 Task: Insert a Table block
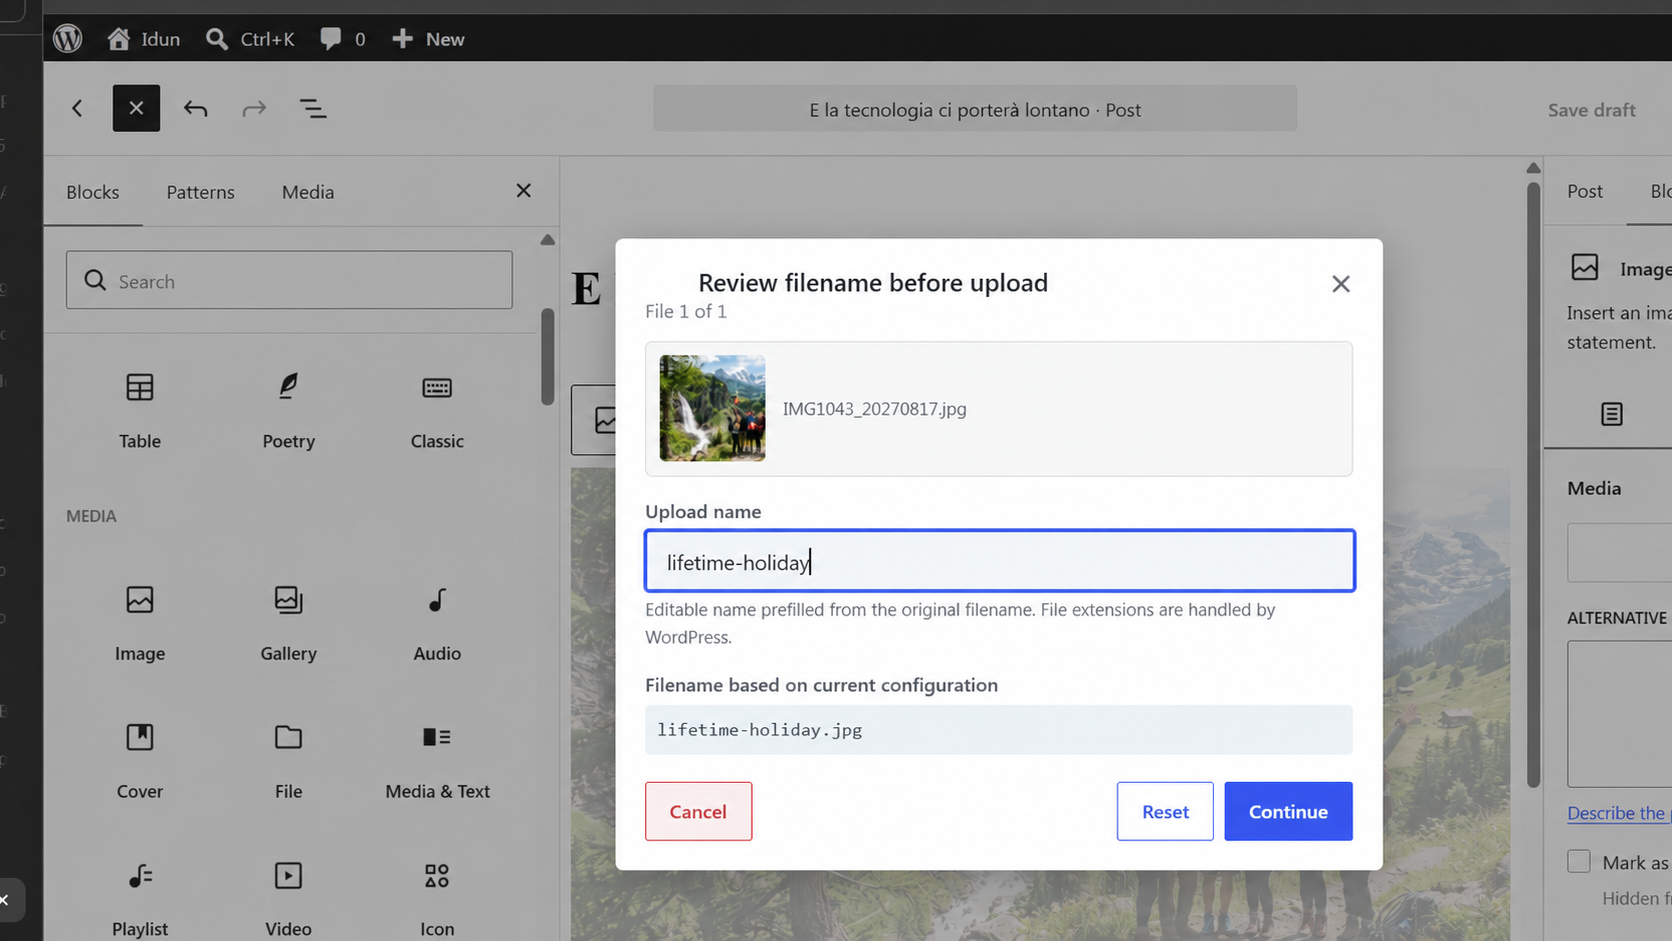click(140, 411)
